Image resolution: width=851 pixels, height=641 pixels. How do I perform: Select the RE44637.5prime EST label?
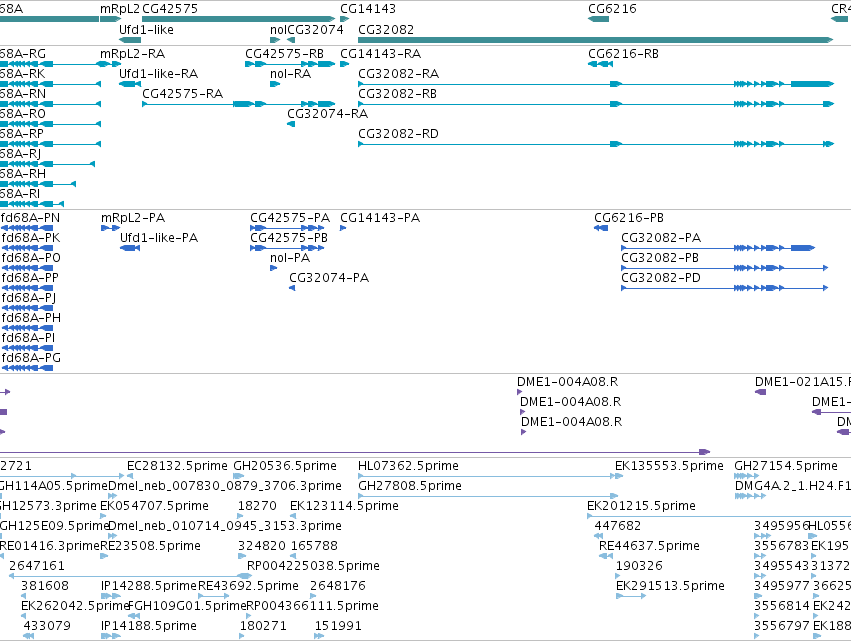pos(649,547)
